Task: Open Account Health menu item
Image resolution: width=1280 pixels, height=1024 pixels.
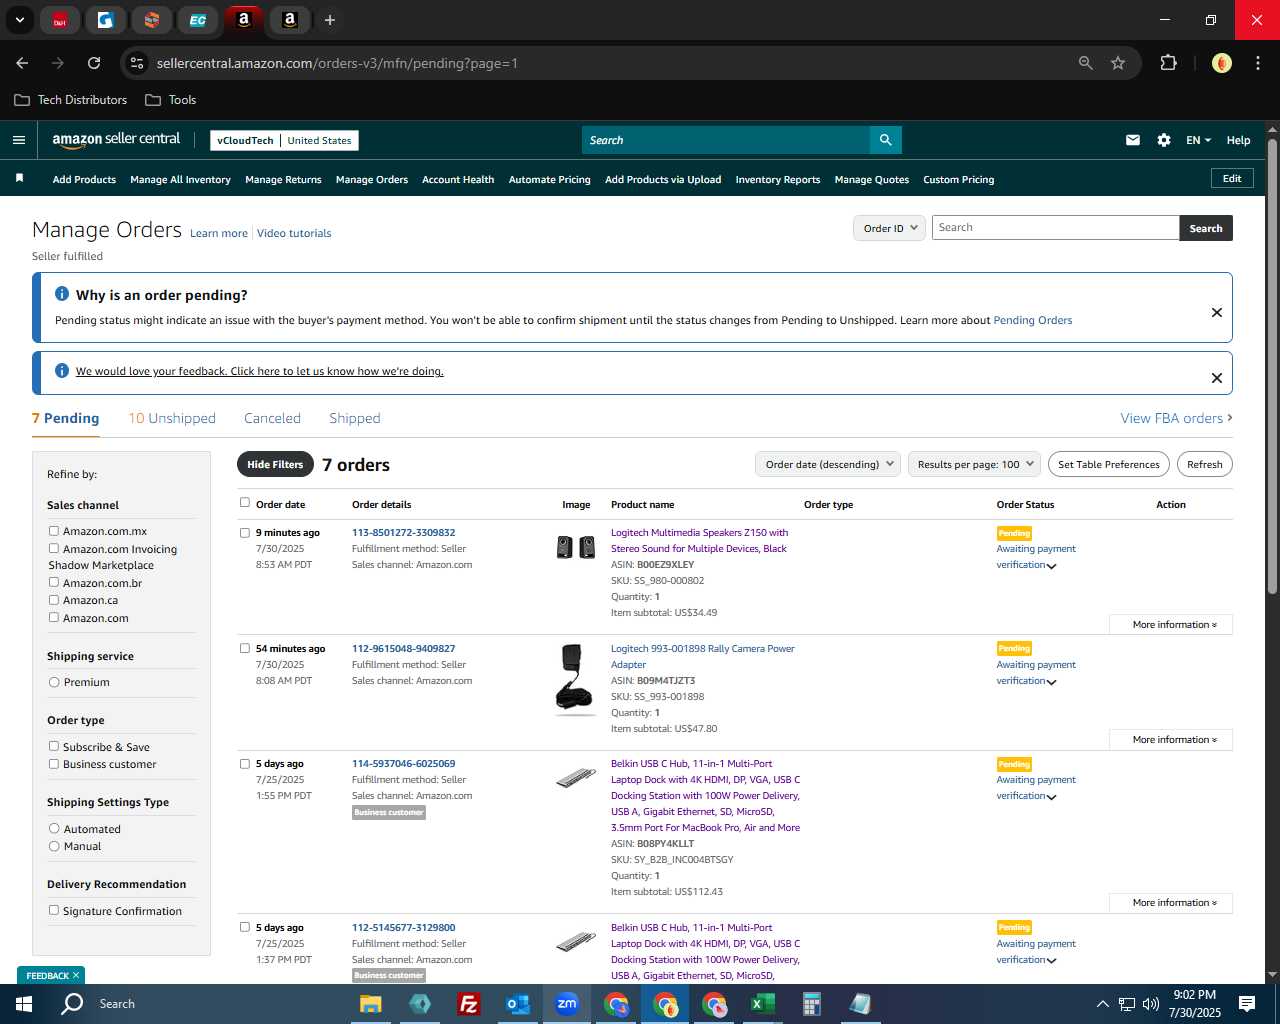Action: click(x=458, y=180)
